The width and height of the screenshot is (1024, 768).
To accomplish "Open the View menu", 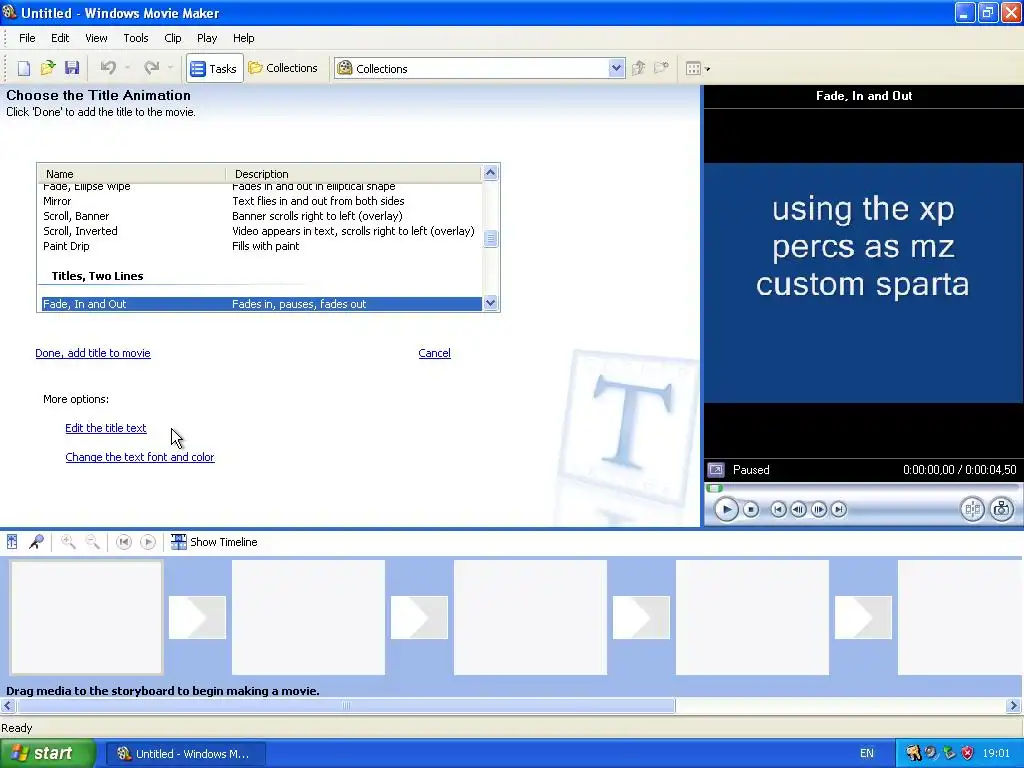I will (x=96, y=38).
